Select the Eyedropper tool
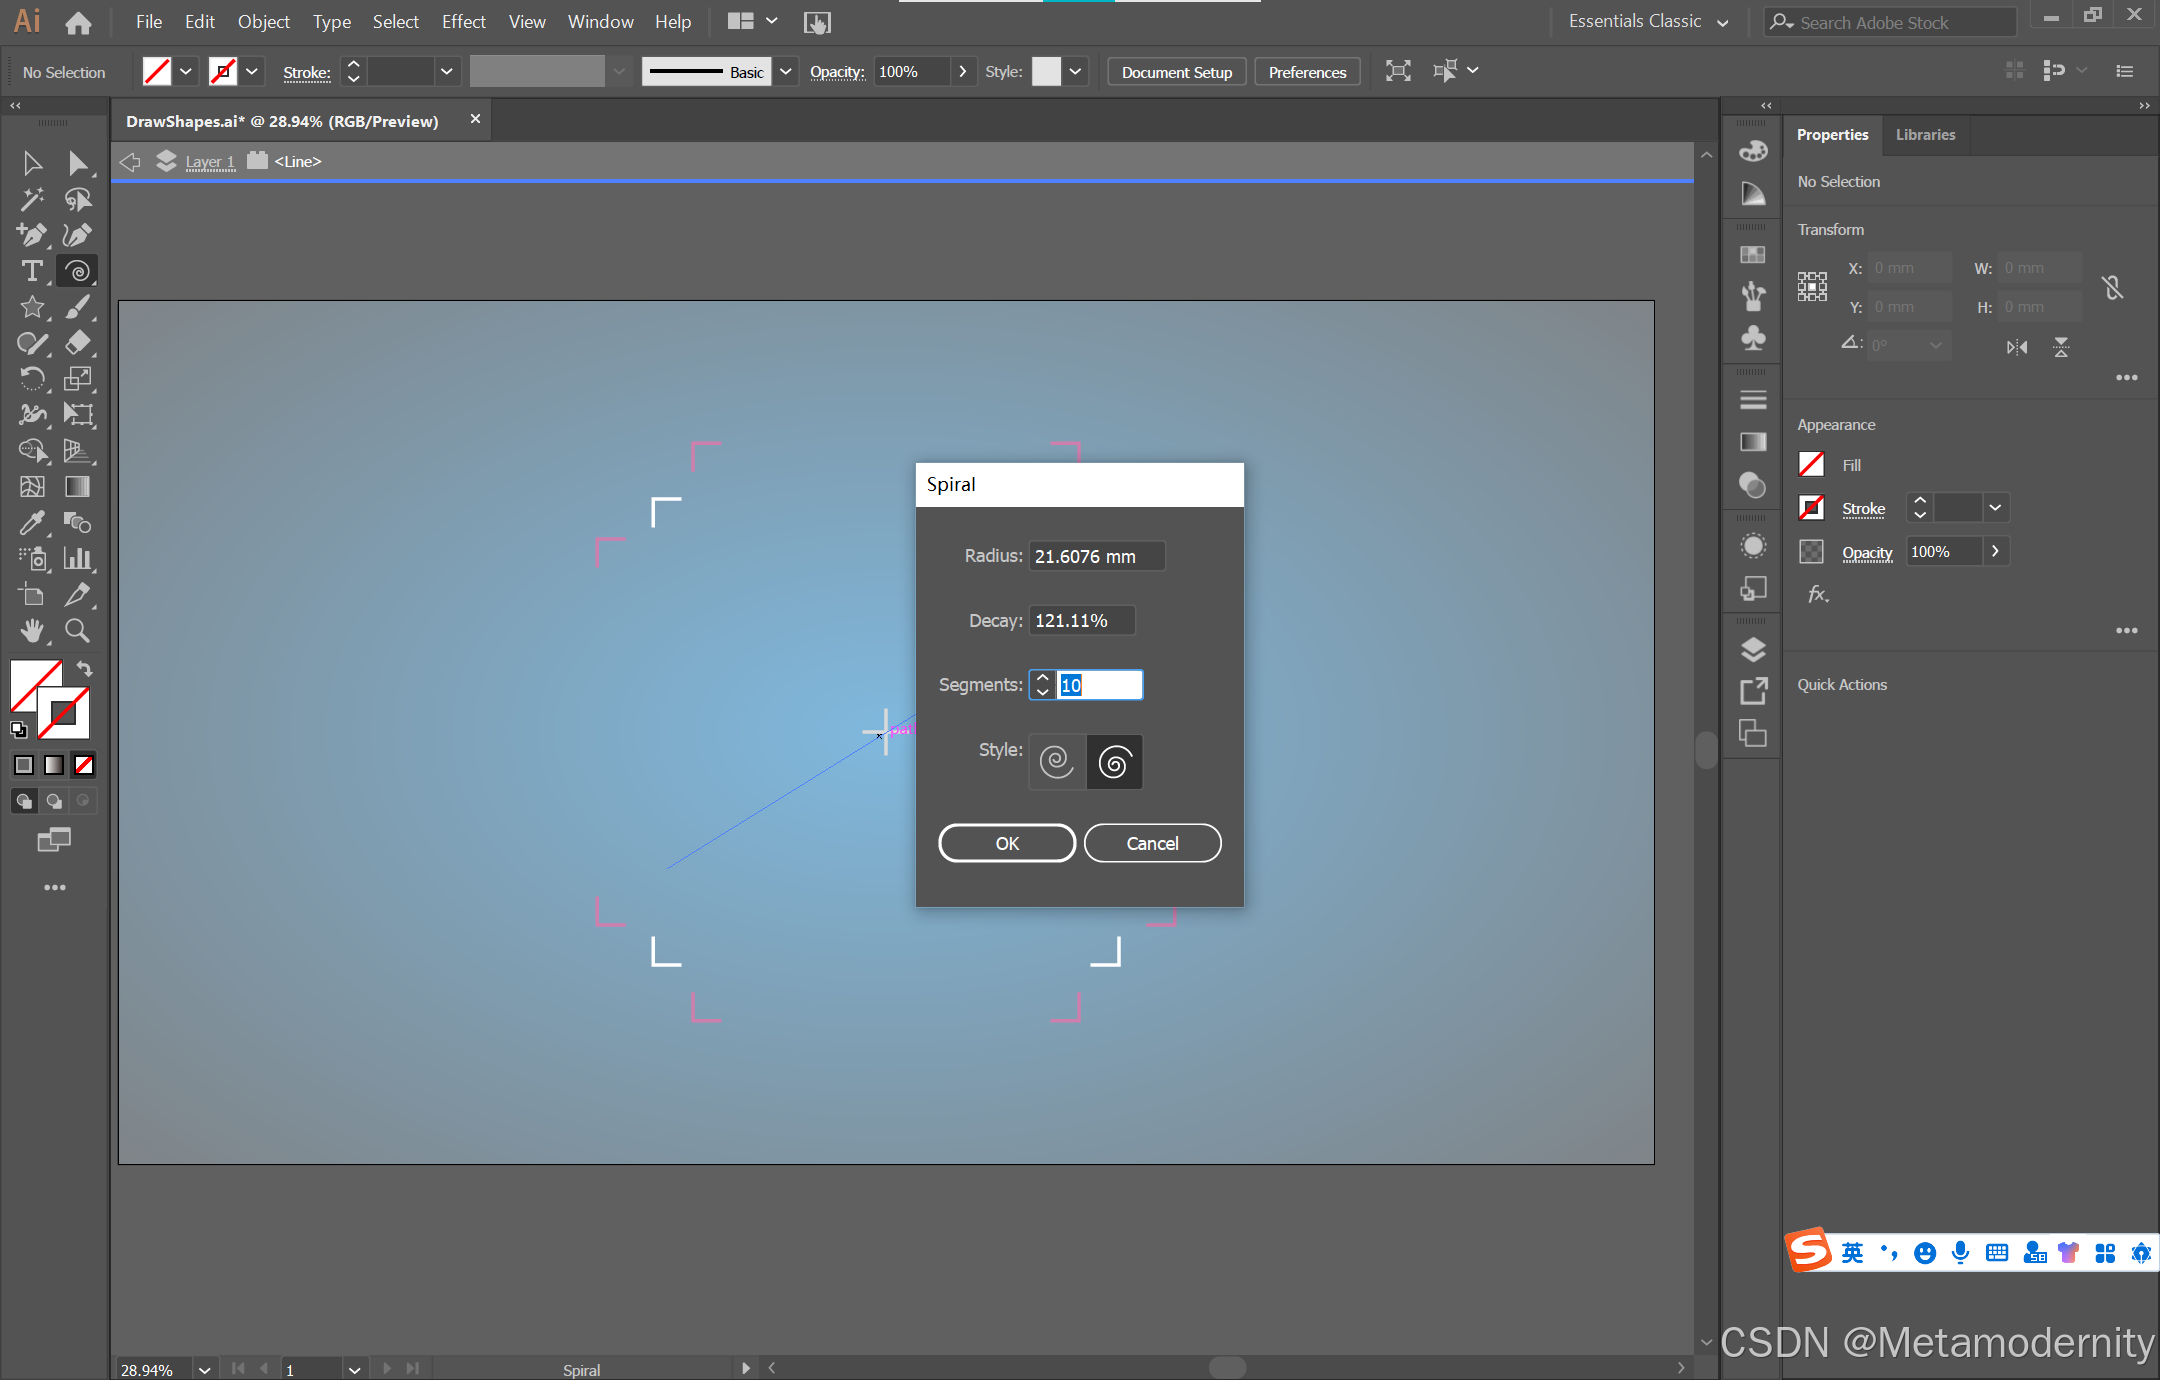 [32, 522]
